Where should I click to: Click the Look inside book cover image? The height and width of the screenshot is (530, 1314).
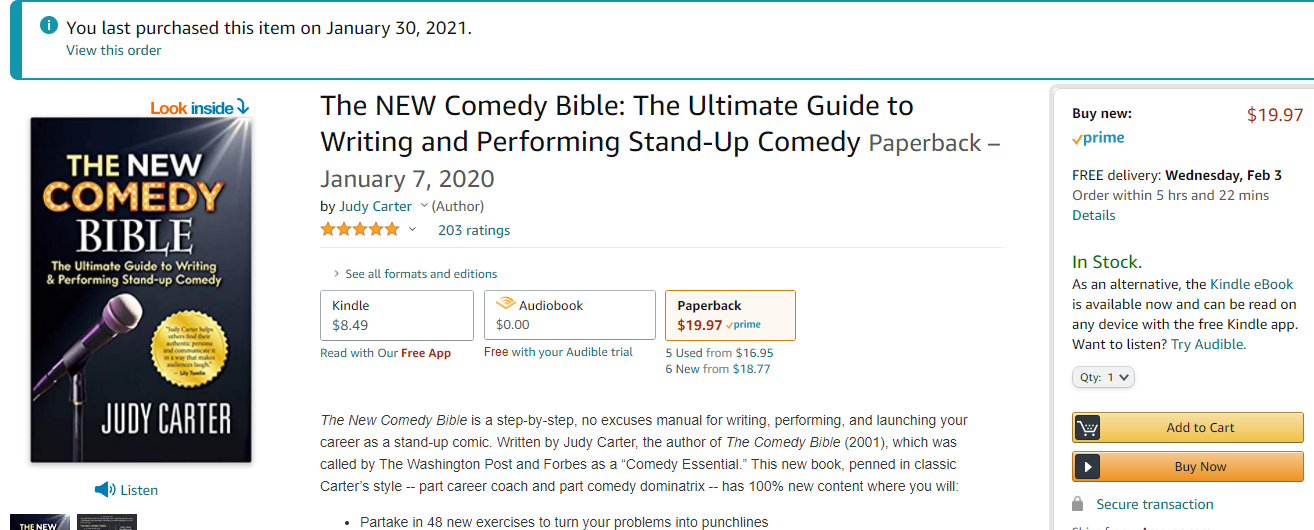coord(141,290)
